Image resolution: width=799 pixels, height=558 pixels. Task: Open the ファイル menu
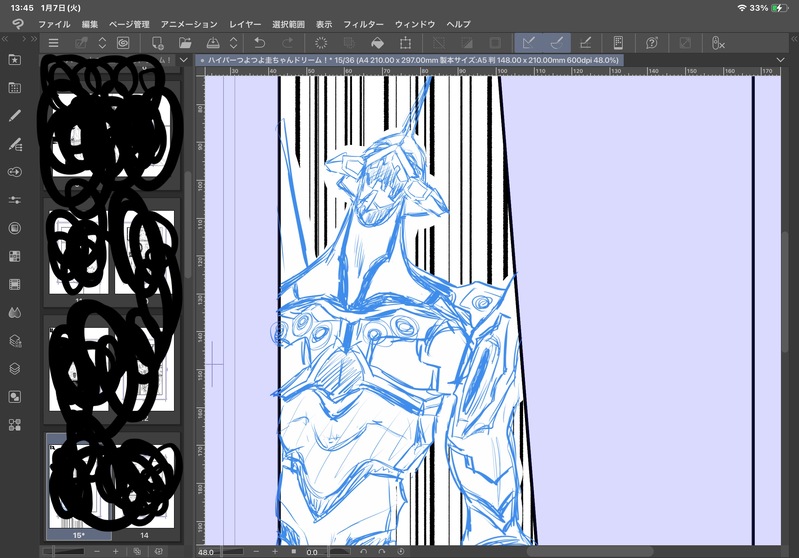(55, 24)
